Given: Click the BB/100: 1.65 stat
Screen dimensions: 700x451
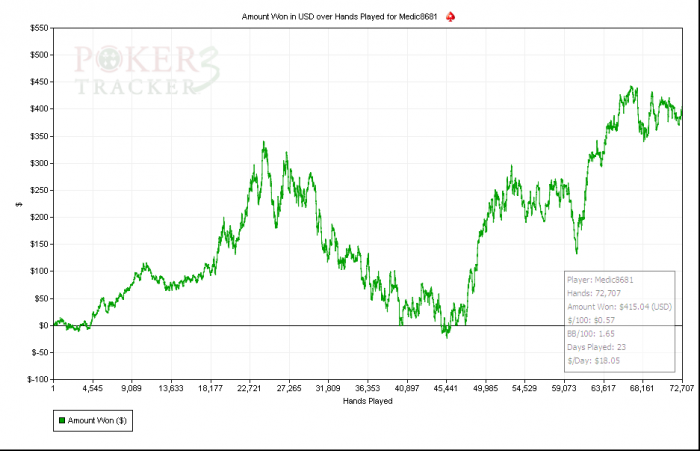Looking at the screenshot, I should [591, 334].
